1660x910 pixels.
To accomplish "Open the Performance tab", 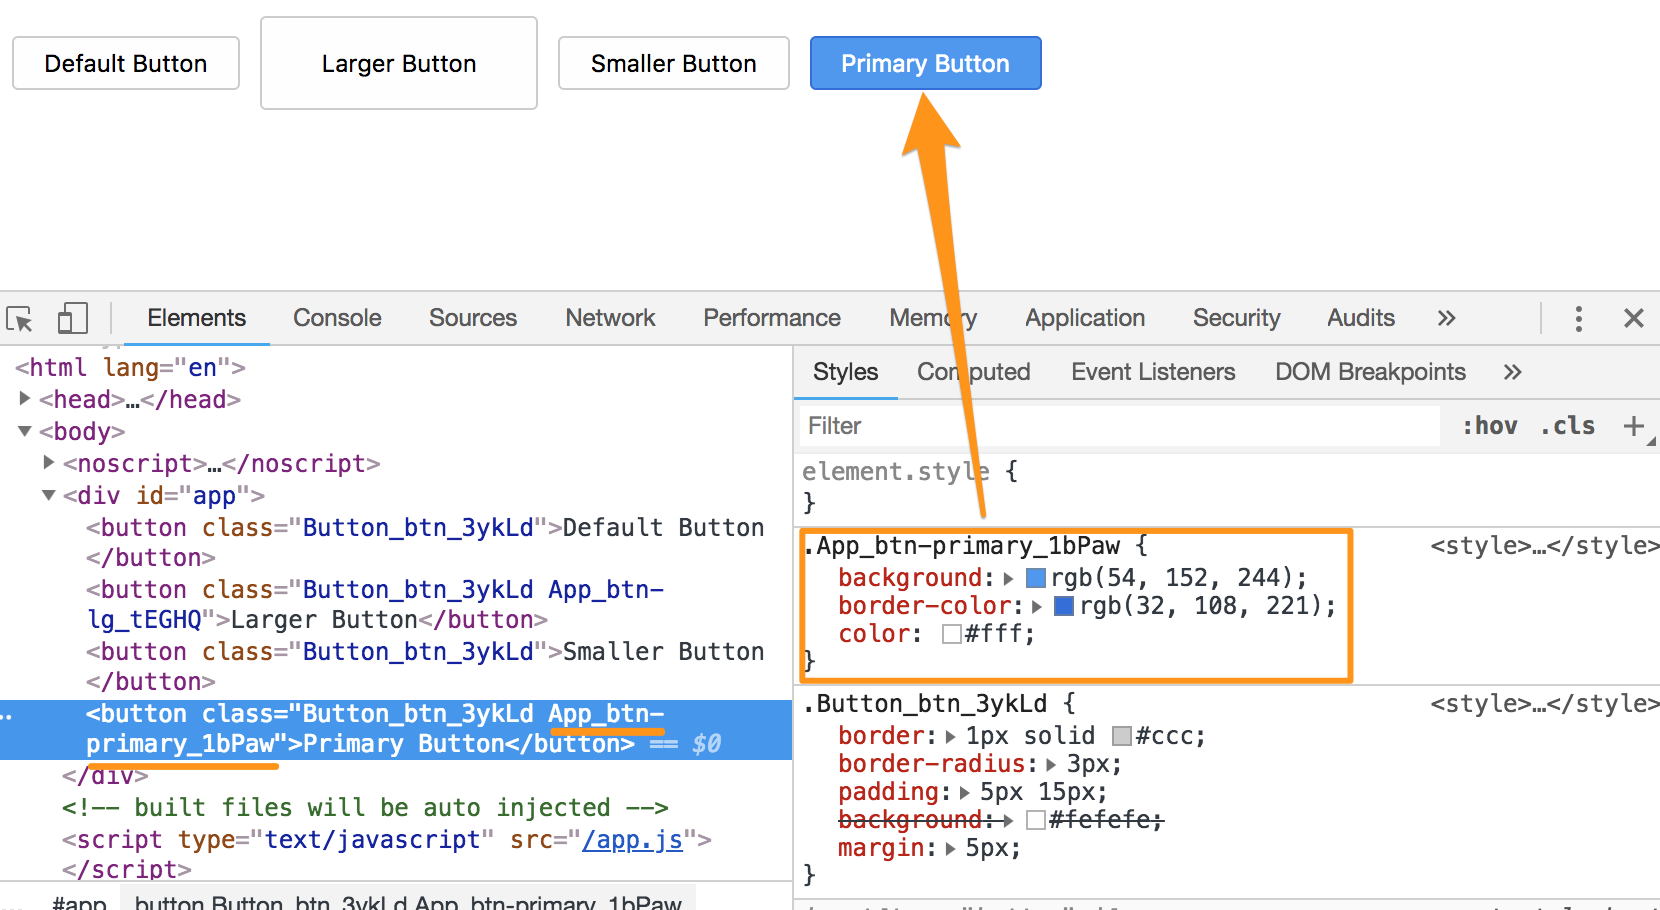I will pos(772,318).
